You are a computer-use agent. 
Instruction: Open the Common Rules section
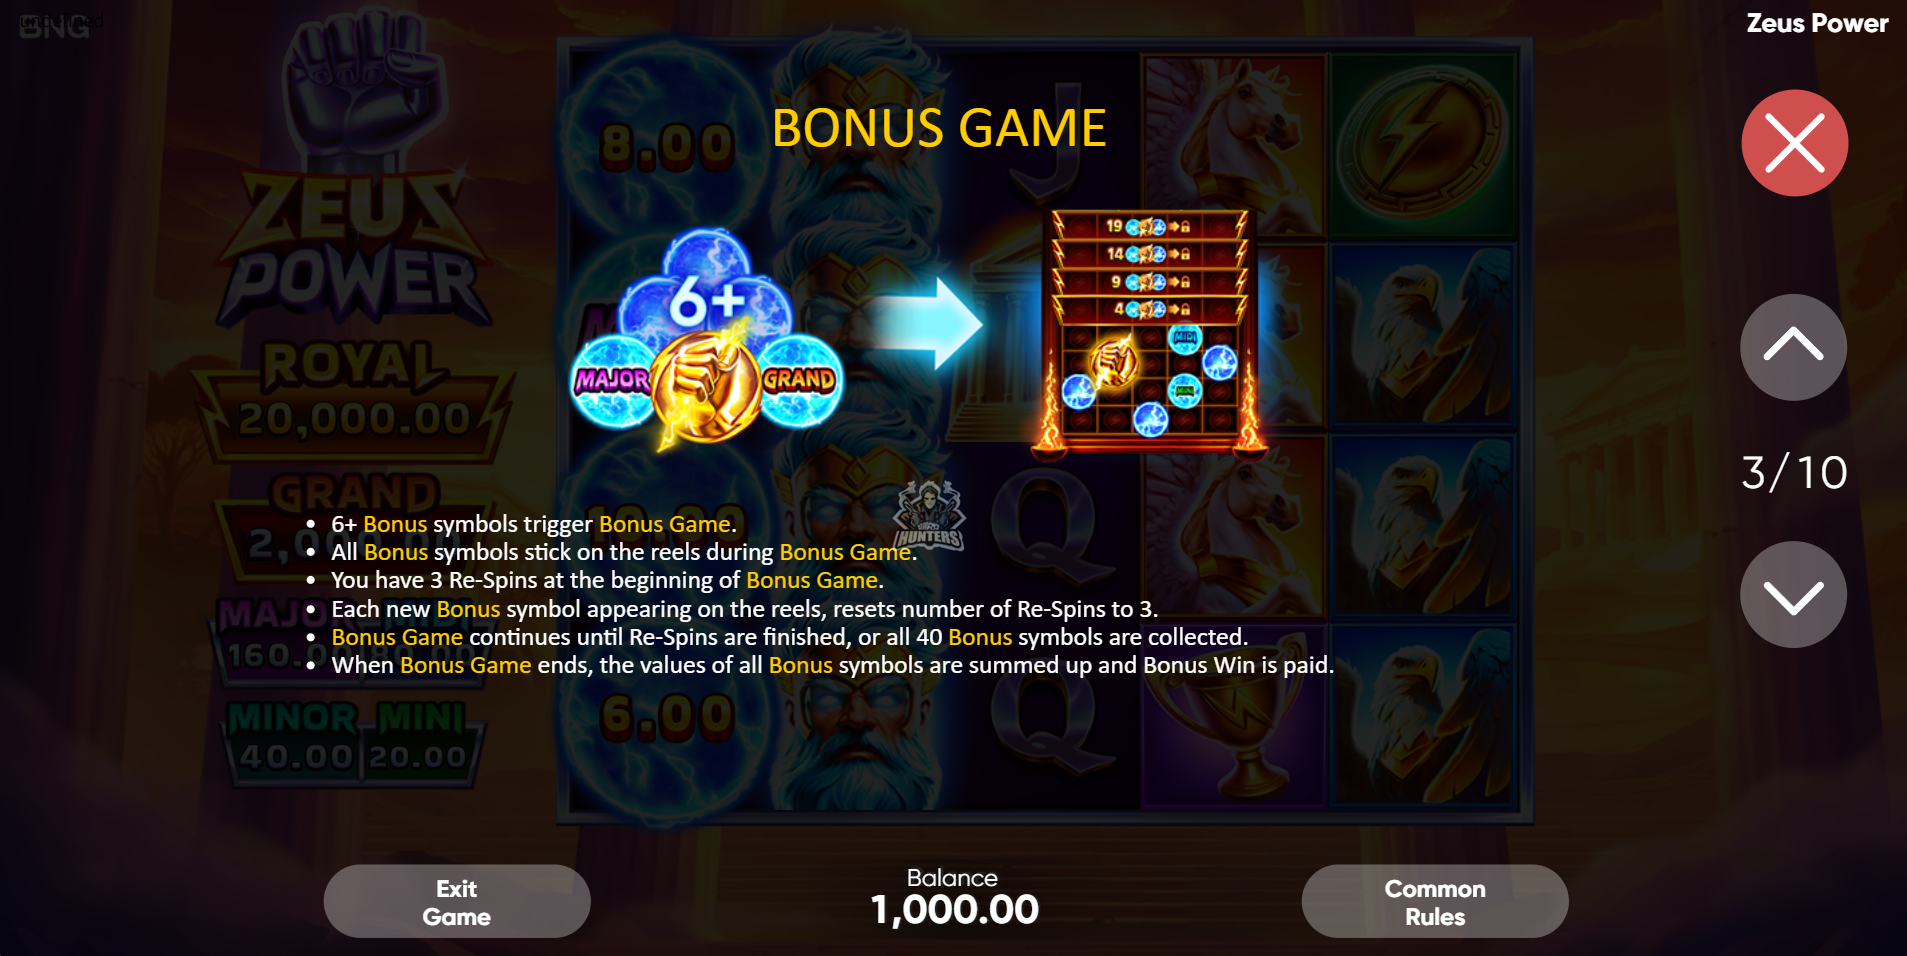click(x=1435, y=902)
